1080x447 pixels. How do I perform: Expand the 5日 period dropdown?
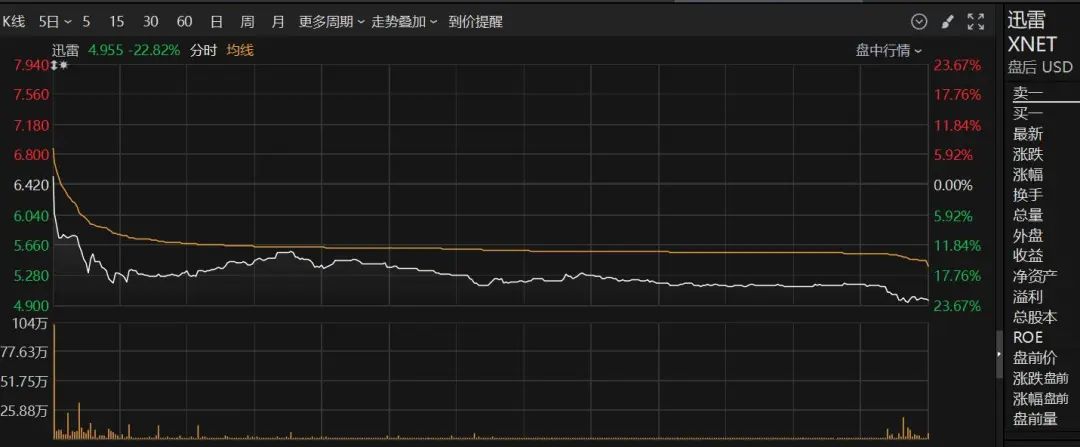55,22
